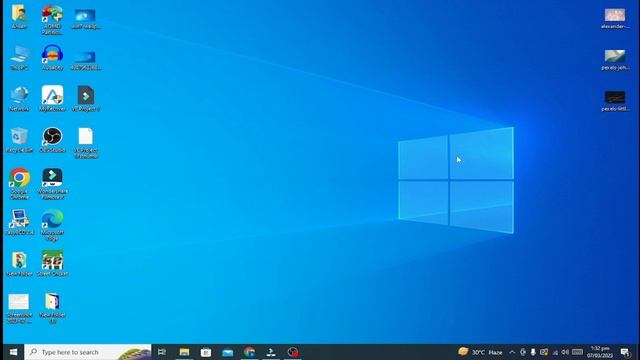Click the network icon in system tray
This screenshot has width=640, height=360.
(555, 352)
